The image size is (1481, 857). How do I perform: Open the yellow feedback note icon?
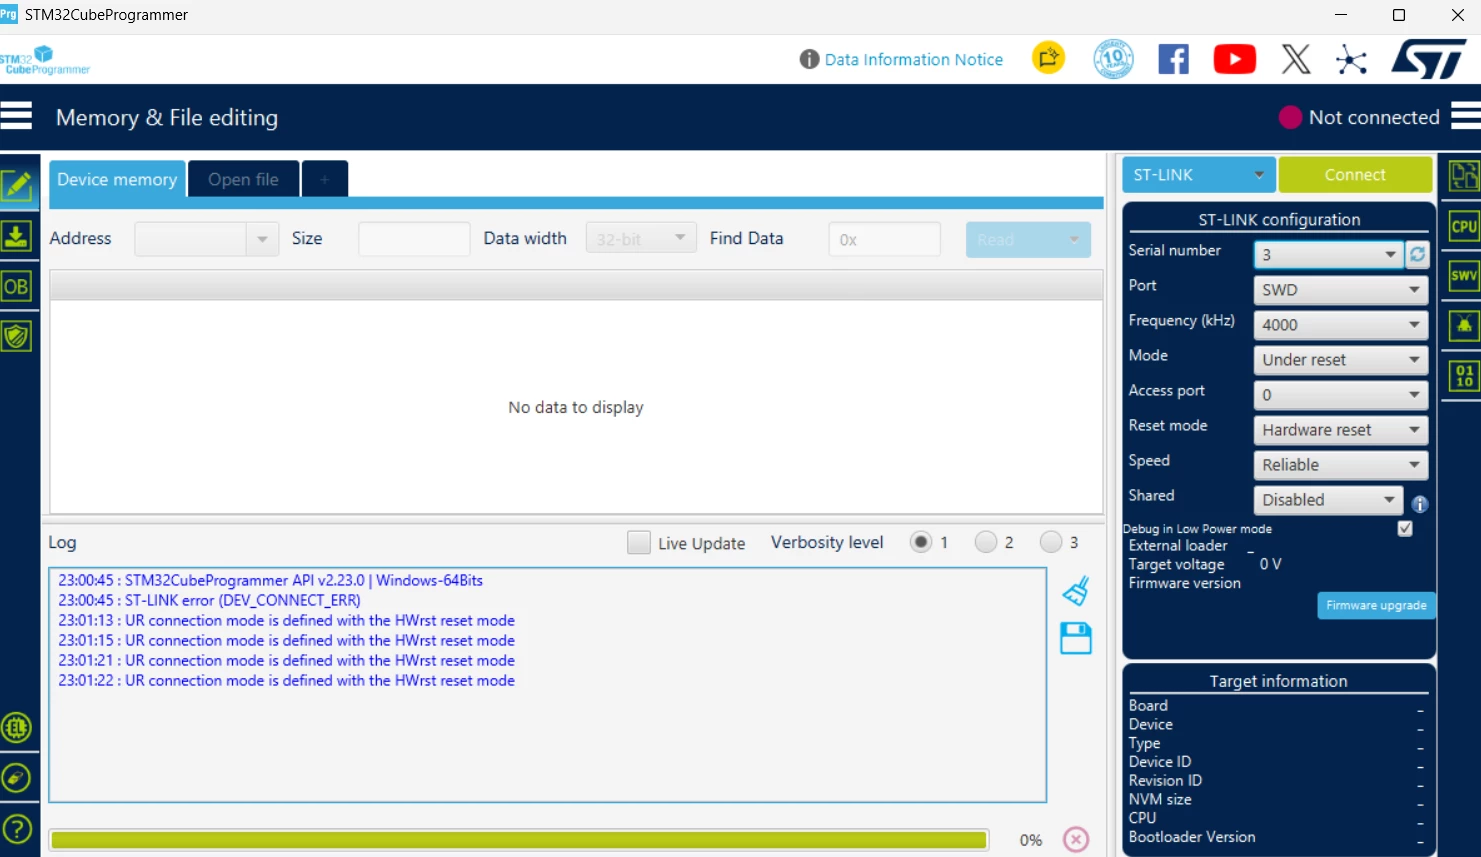pyautogui.click(x=1048, y=58)
